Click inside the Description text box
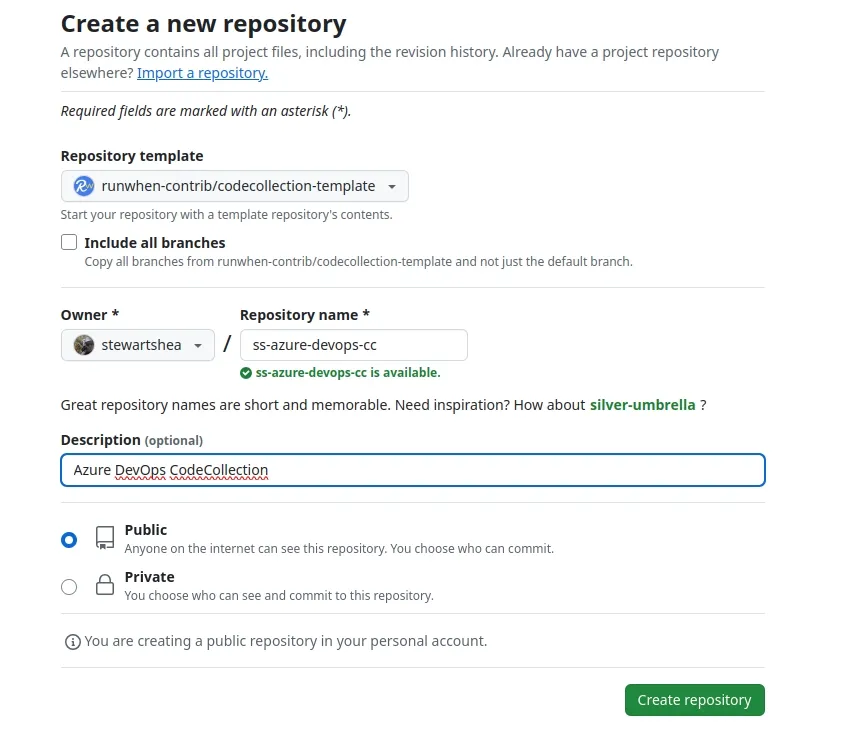Image resolution: width=868 pixels, height=734 pixels. 413,470
